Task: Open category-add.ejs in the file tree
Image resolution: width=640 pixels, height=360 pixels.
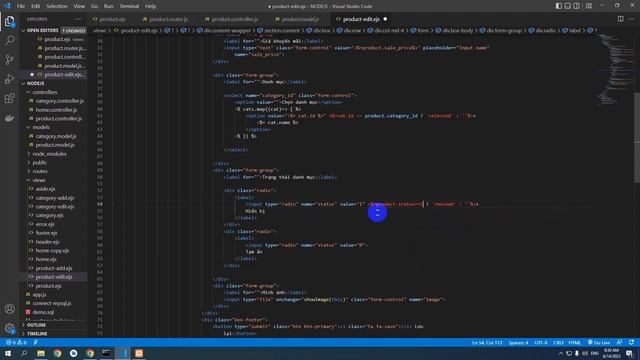Action: [55, 198]
